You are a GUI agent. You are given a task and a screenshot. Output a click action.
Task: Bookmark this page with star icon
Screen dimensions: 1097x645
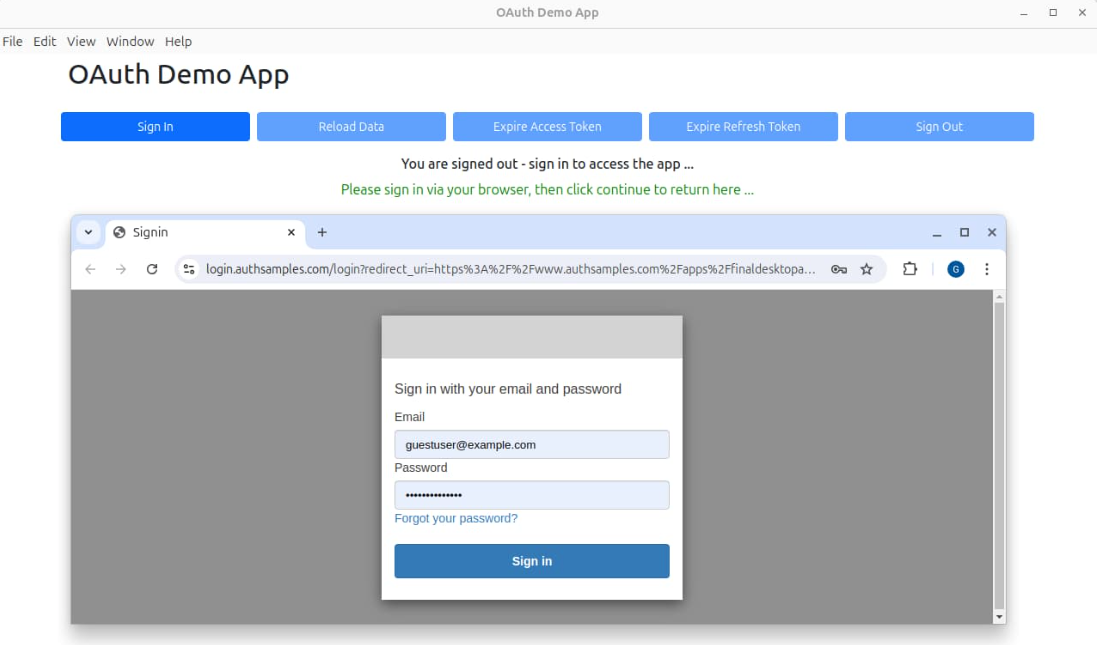click(x=867, y=269)
